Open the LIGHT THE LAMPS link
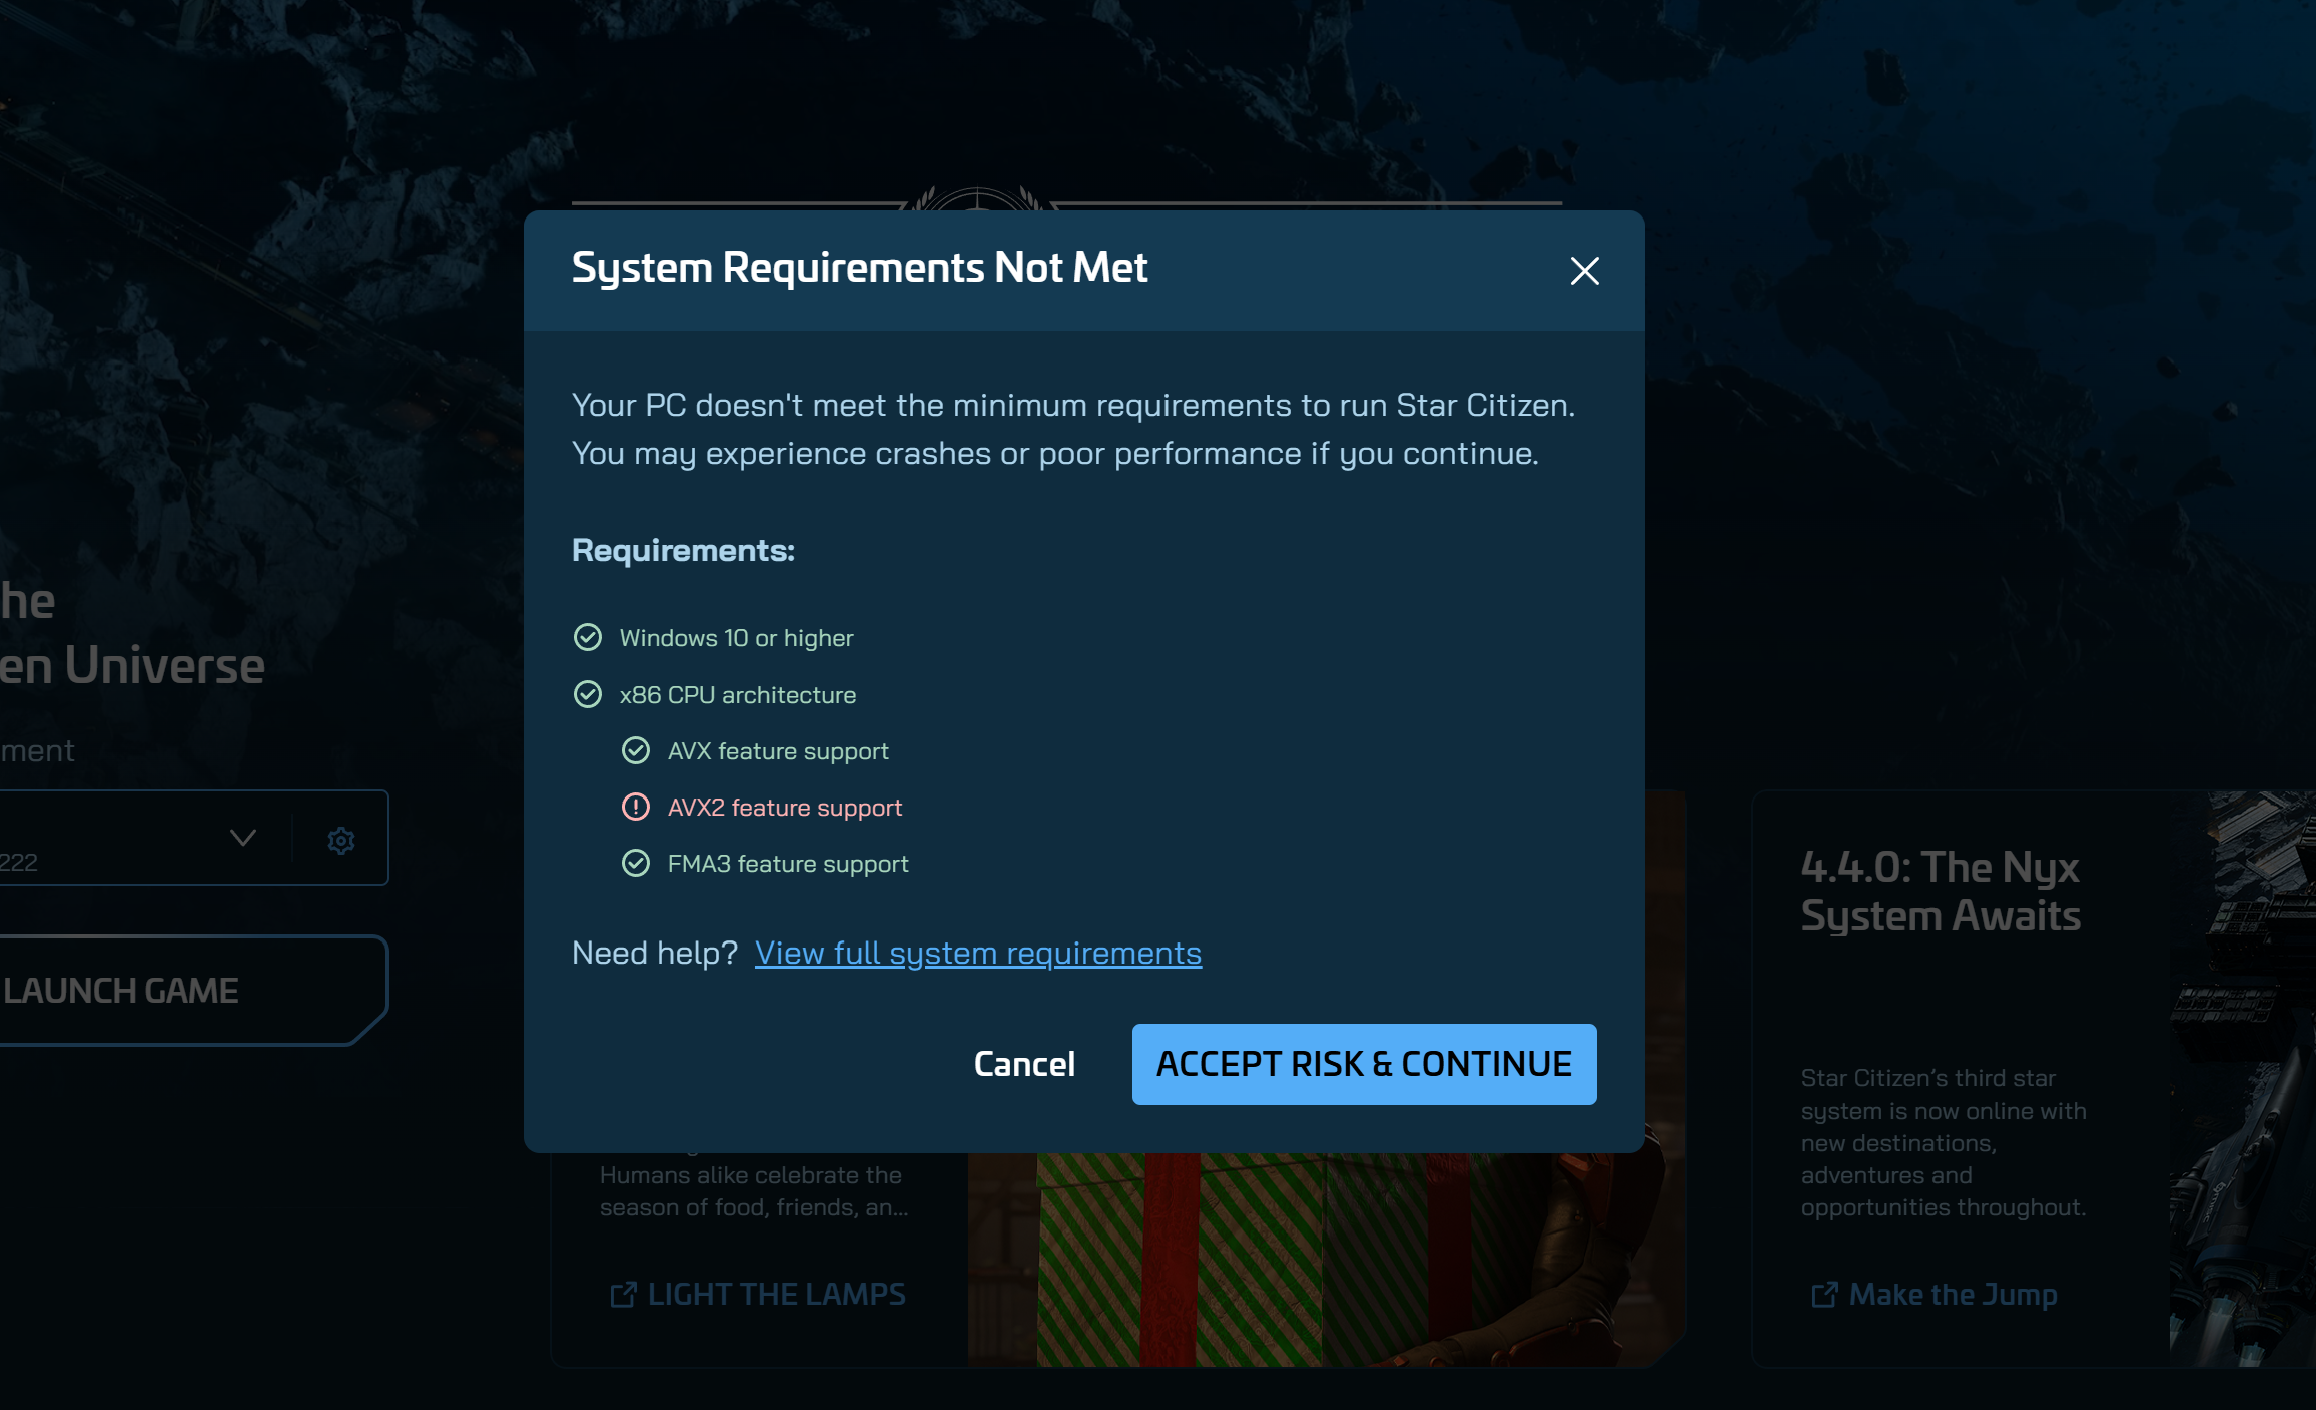The width and height of the screenshot is (2316, 1410). [x=776, y=1295]
